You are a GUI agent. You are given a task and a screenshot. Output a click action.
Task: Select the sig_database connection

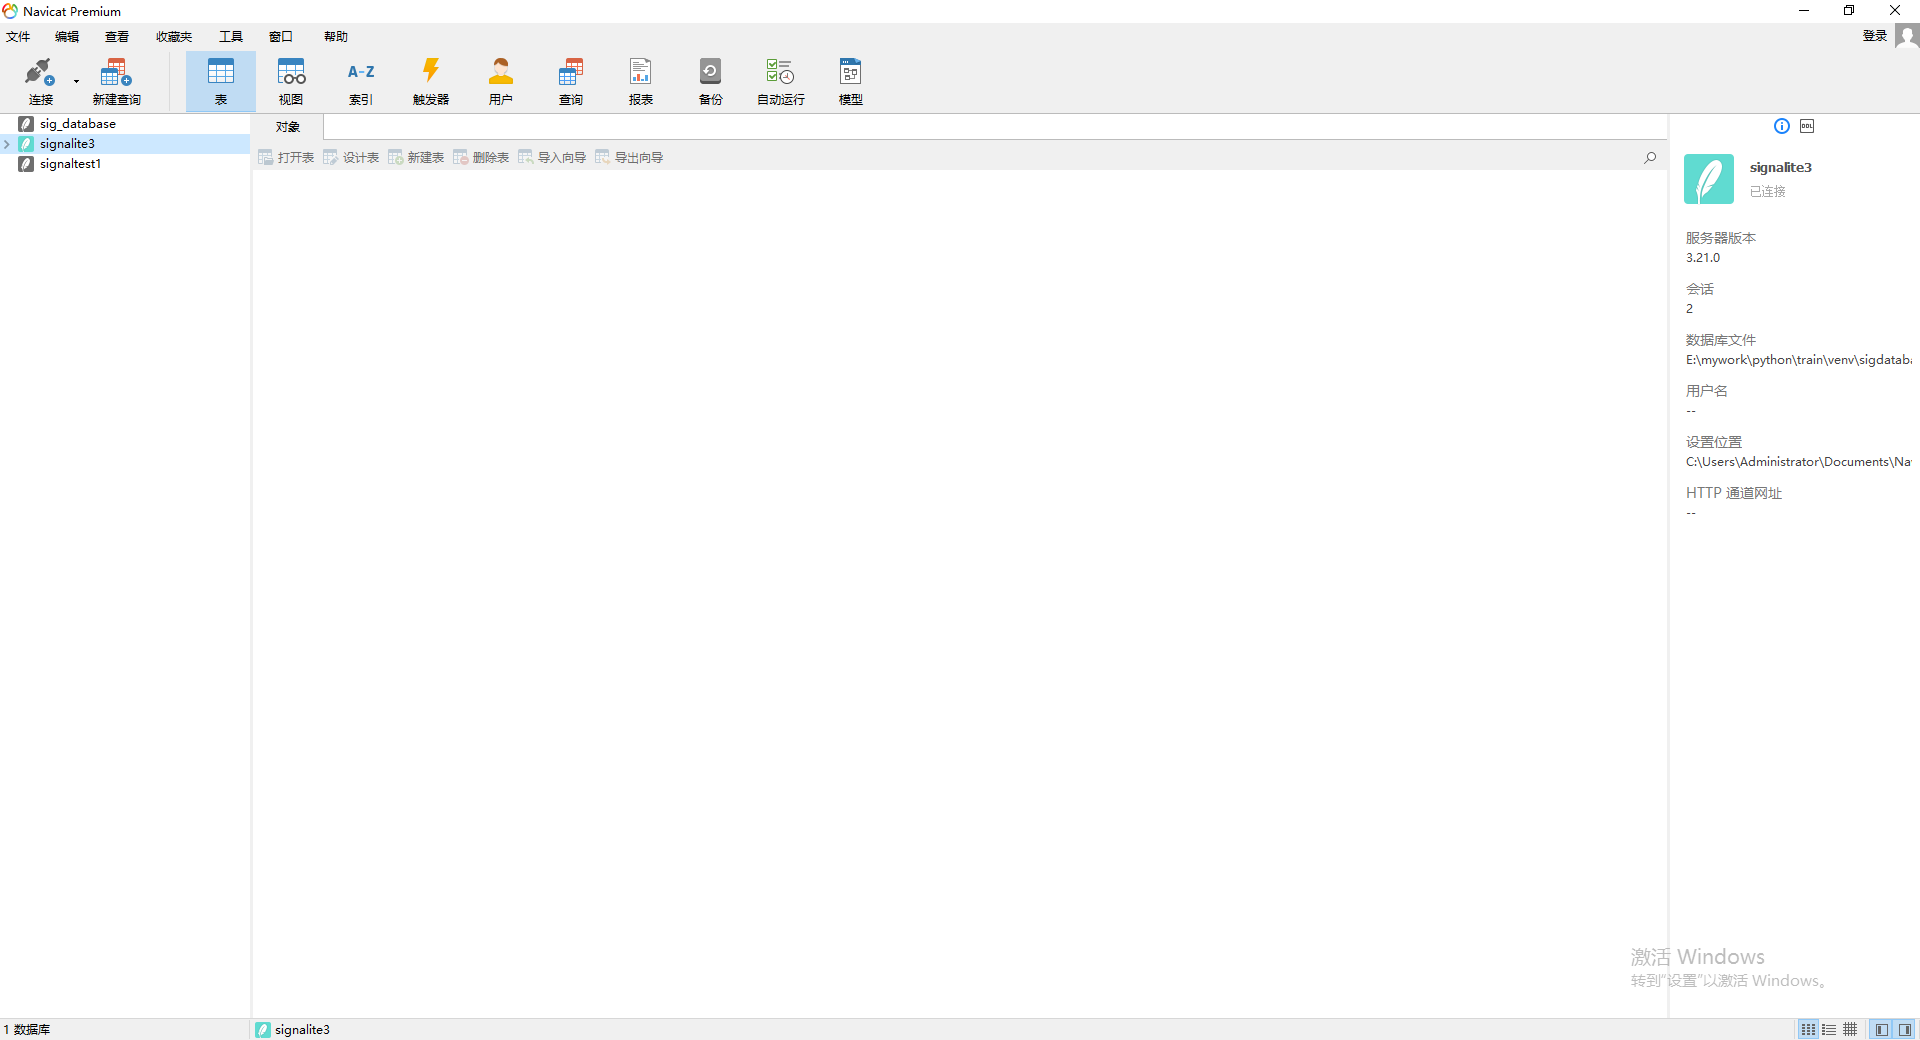78,124
